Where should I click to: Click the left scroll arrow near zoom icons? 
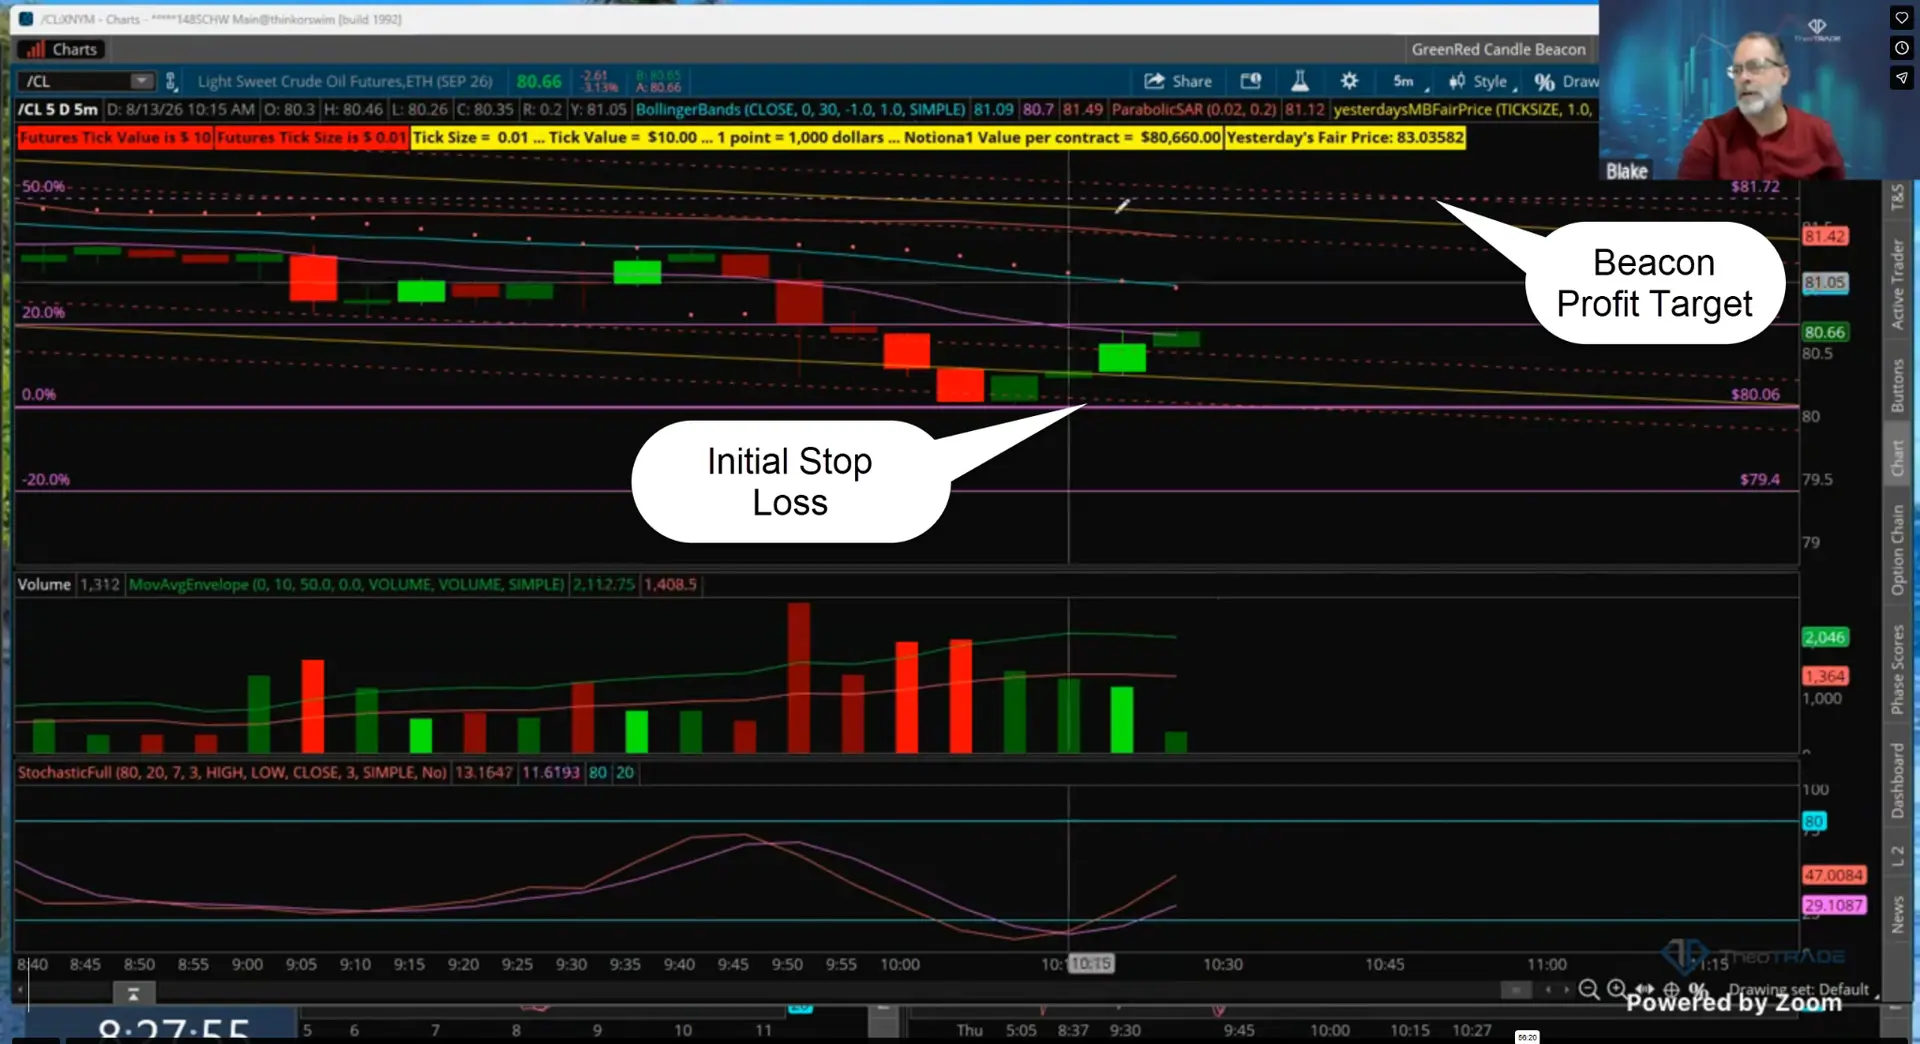tap(1548, 989)
